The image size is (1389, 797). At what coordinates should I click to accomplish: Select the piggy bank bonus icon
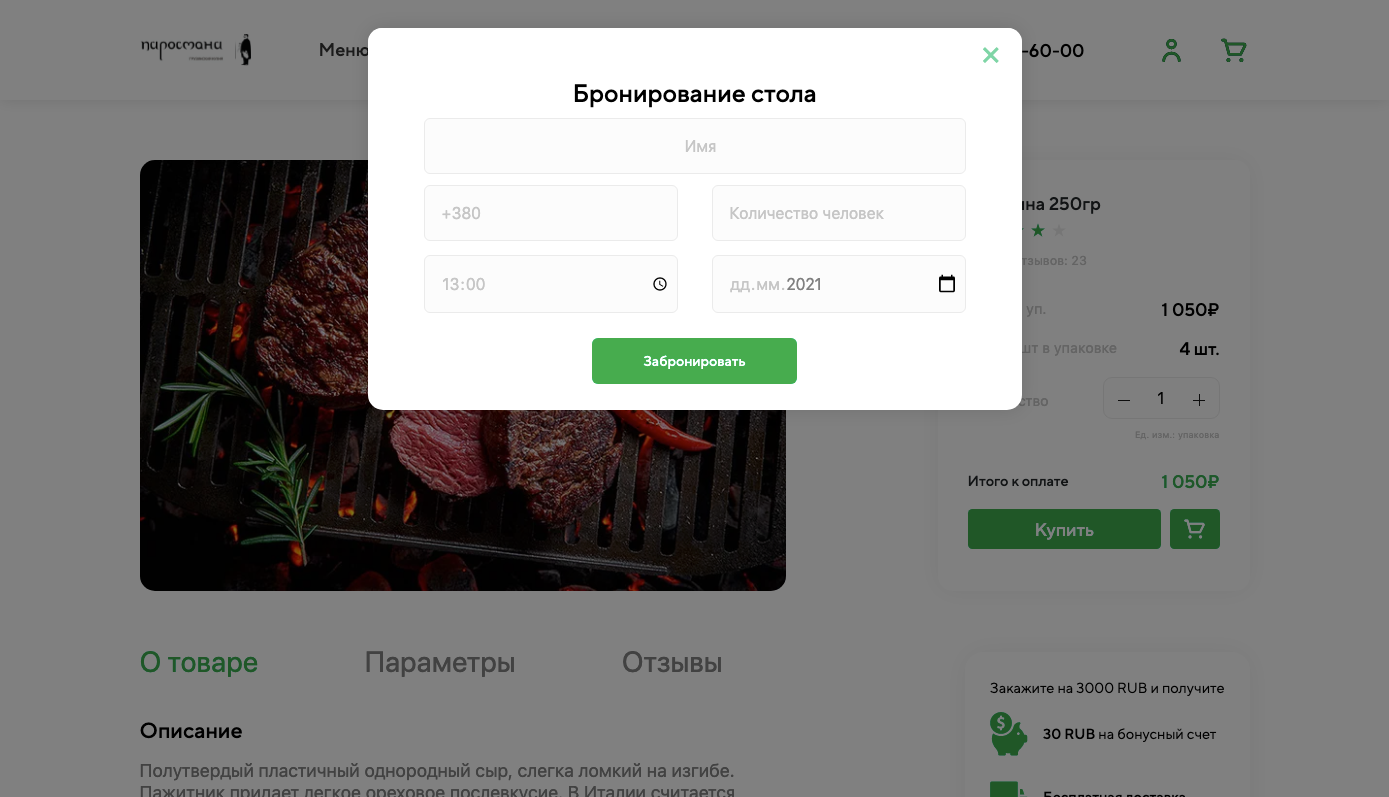[1008, 734]
